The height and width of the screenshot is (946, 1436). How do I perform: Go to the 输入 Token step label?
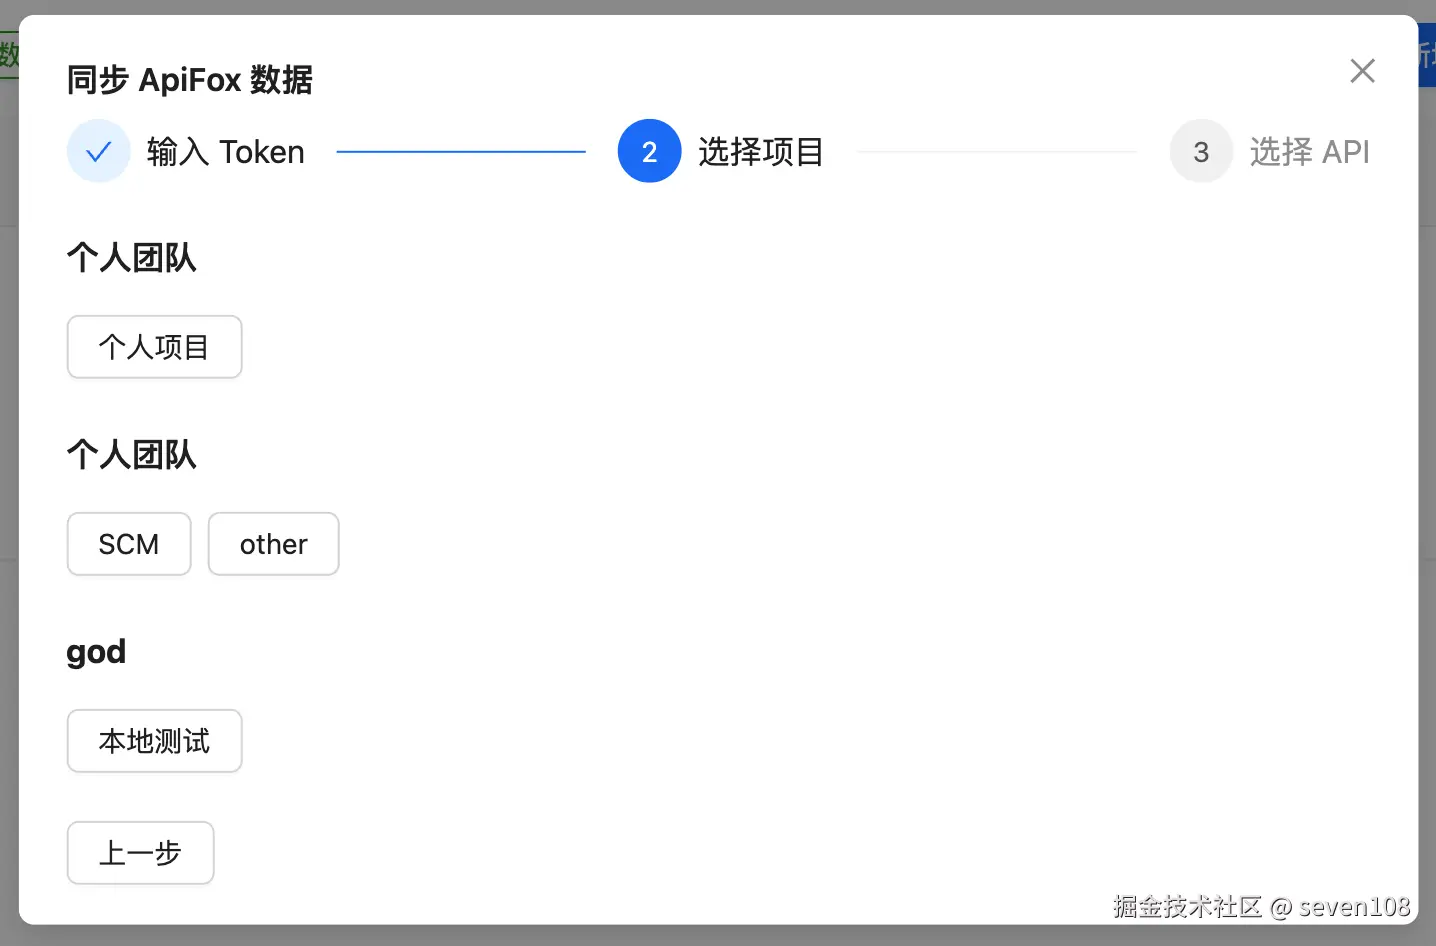226,152
